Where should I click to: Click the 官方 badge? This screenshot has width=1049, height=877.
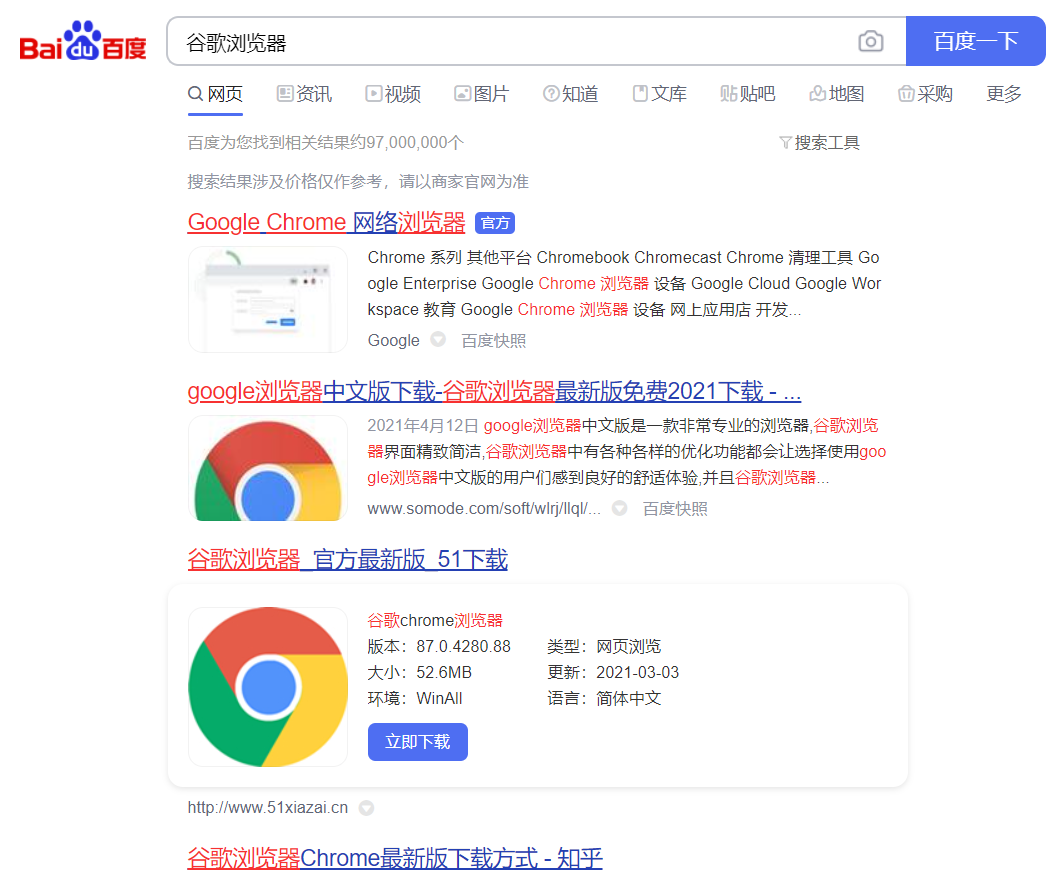tap(495, 223)
